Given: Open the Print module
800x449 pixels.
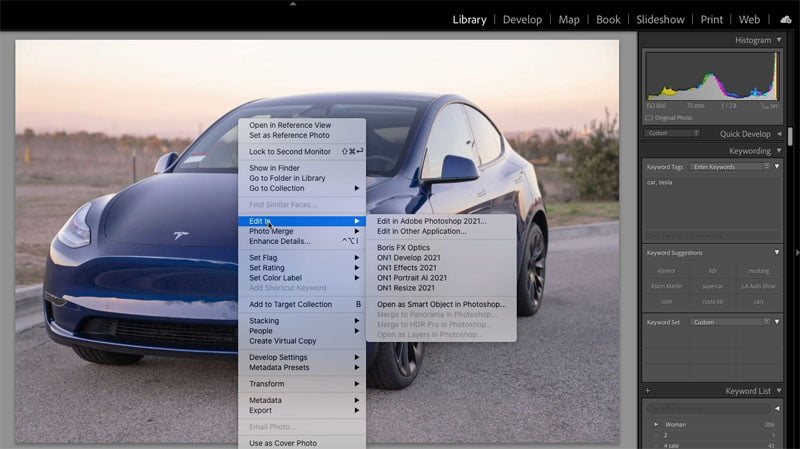Looking at the screenshot, I should pos(711,19).
